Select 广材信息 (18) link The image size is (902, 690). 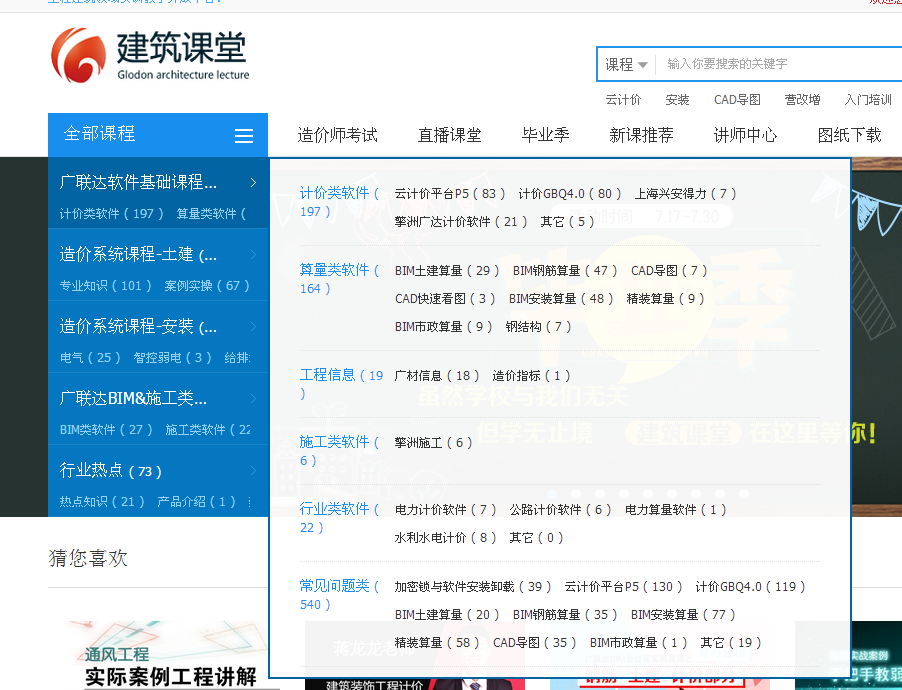pos(437,376)
